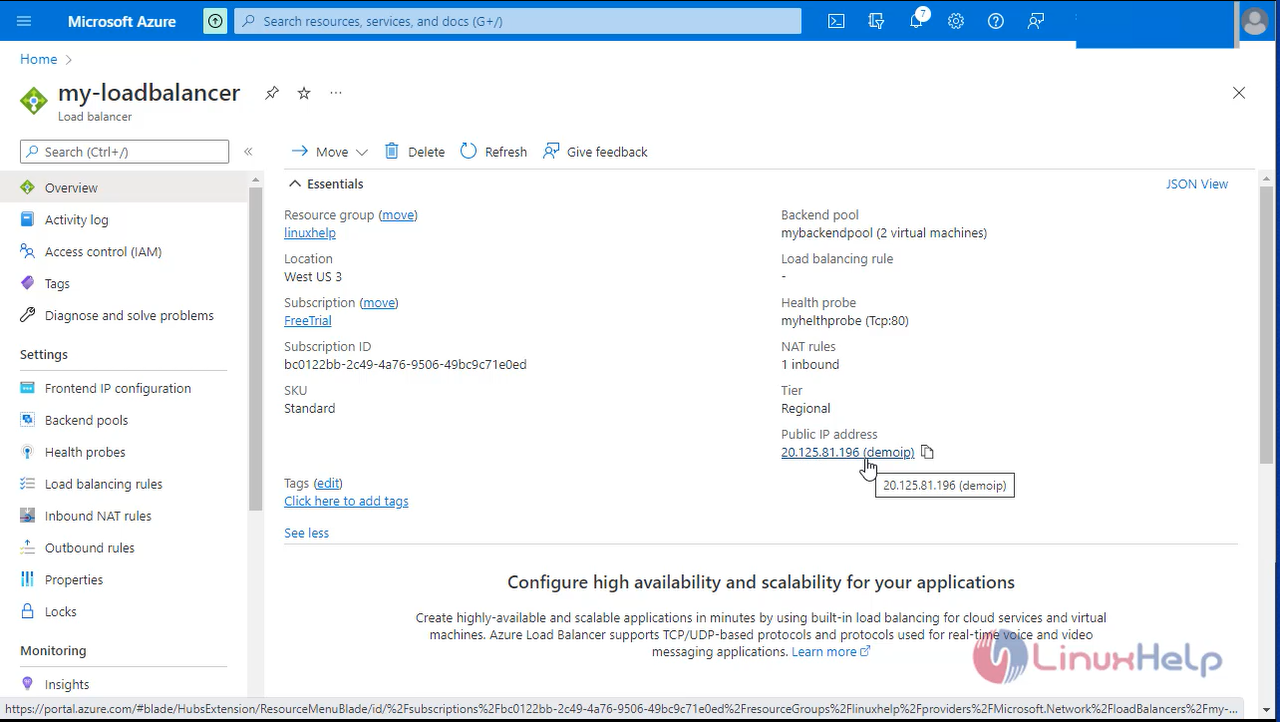Open the user account avatar

click(1254, 21)
